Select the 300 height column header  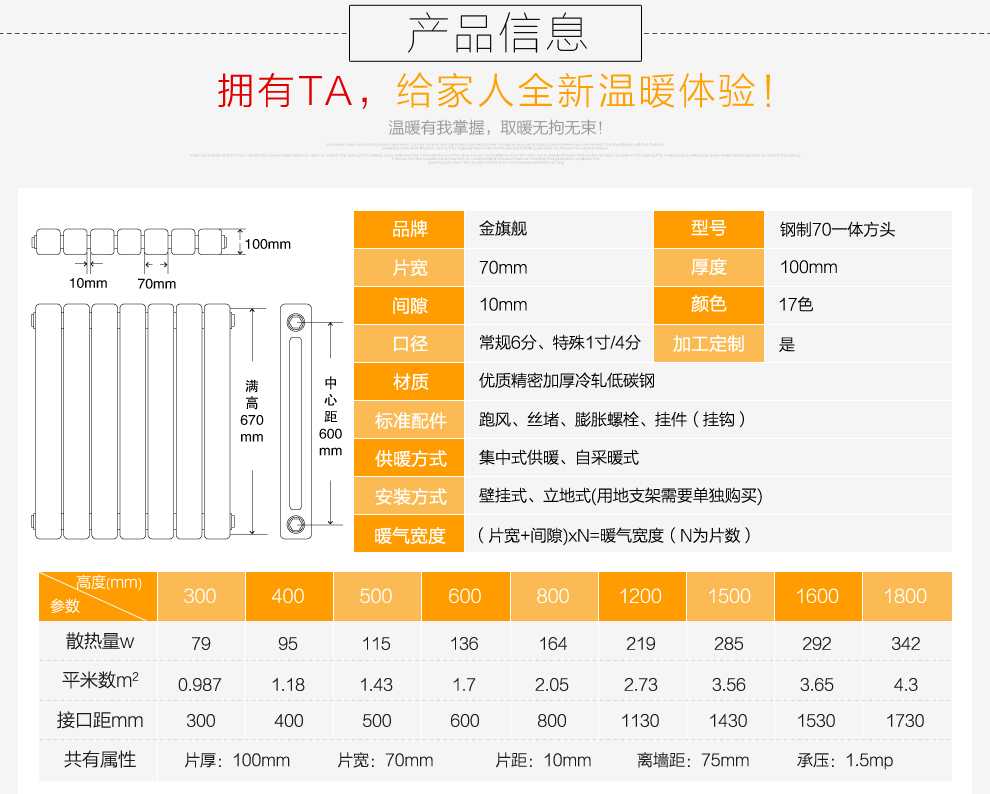click(200, 596)
